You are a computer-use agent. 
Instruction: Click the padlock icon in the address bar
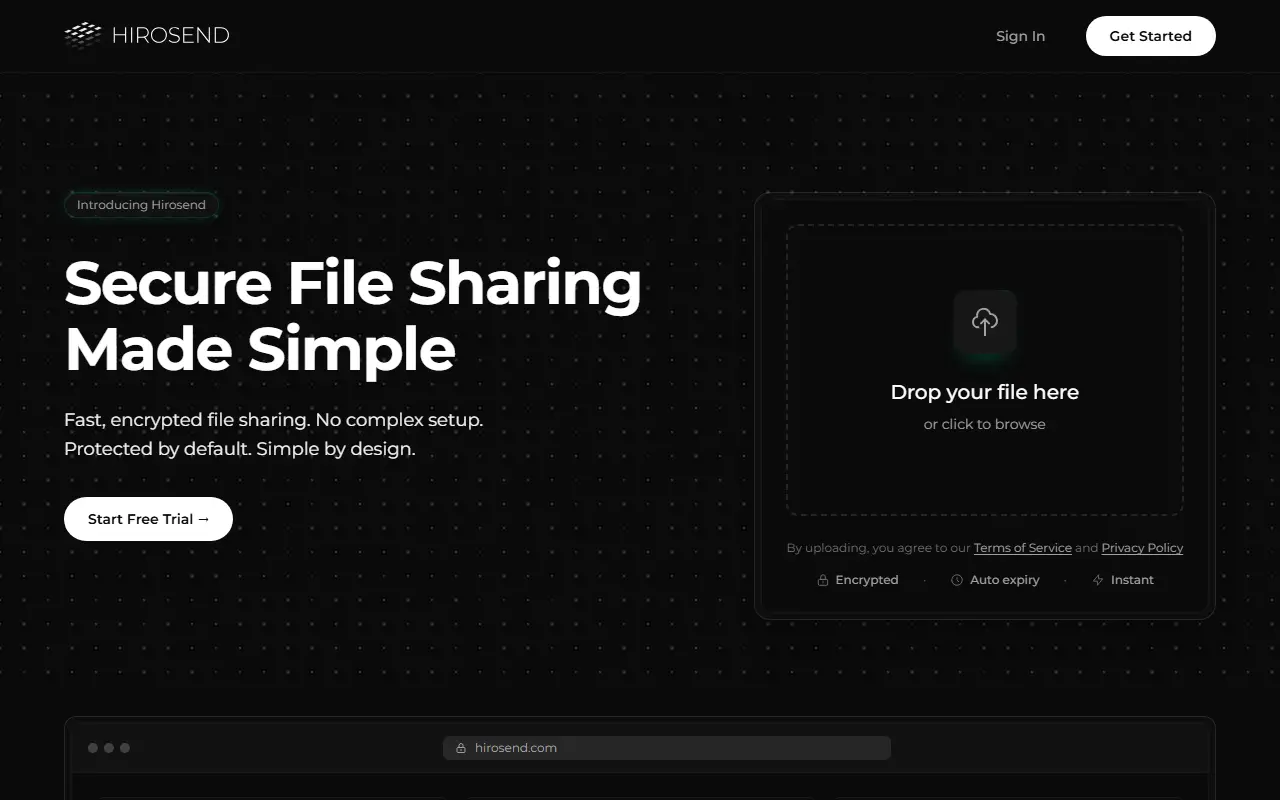461,748
